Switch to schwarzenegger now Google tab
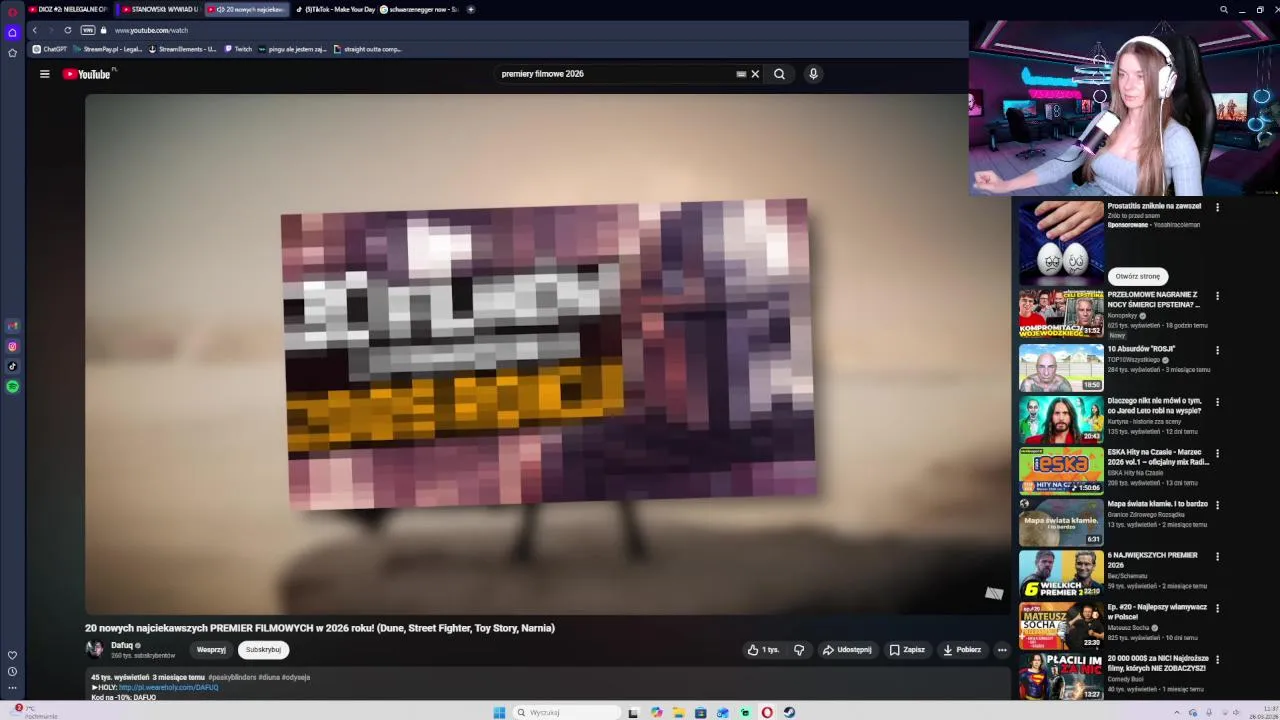The image size is (1280, 720). [x=418, y=9]
